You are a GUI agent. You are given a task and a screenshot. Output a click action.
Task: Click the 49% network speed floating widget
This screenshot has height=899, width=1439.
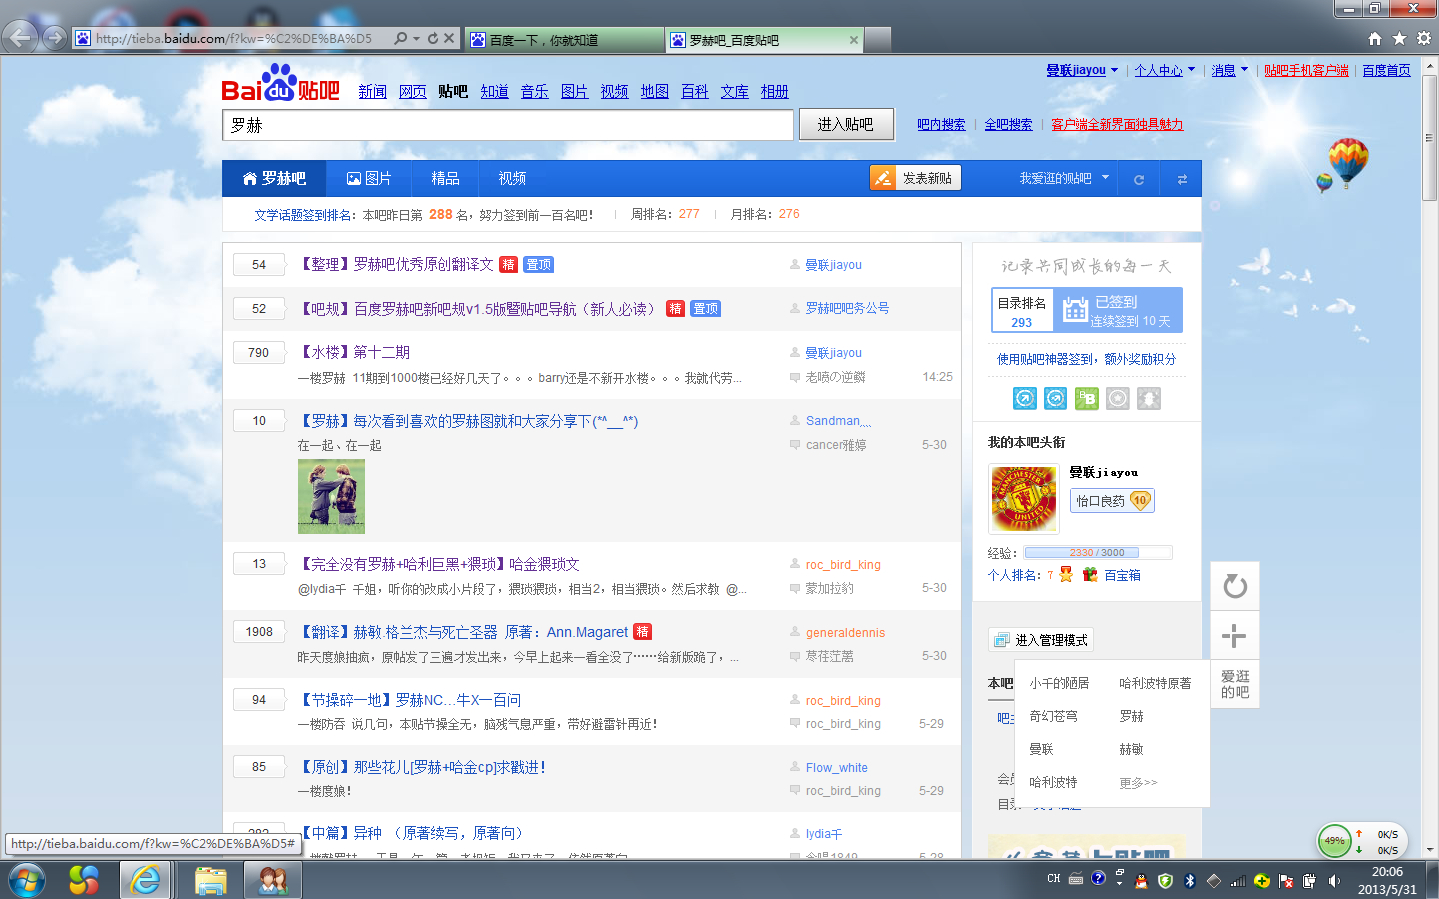click(1361, 841)
